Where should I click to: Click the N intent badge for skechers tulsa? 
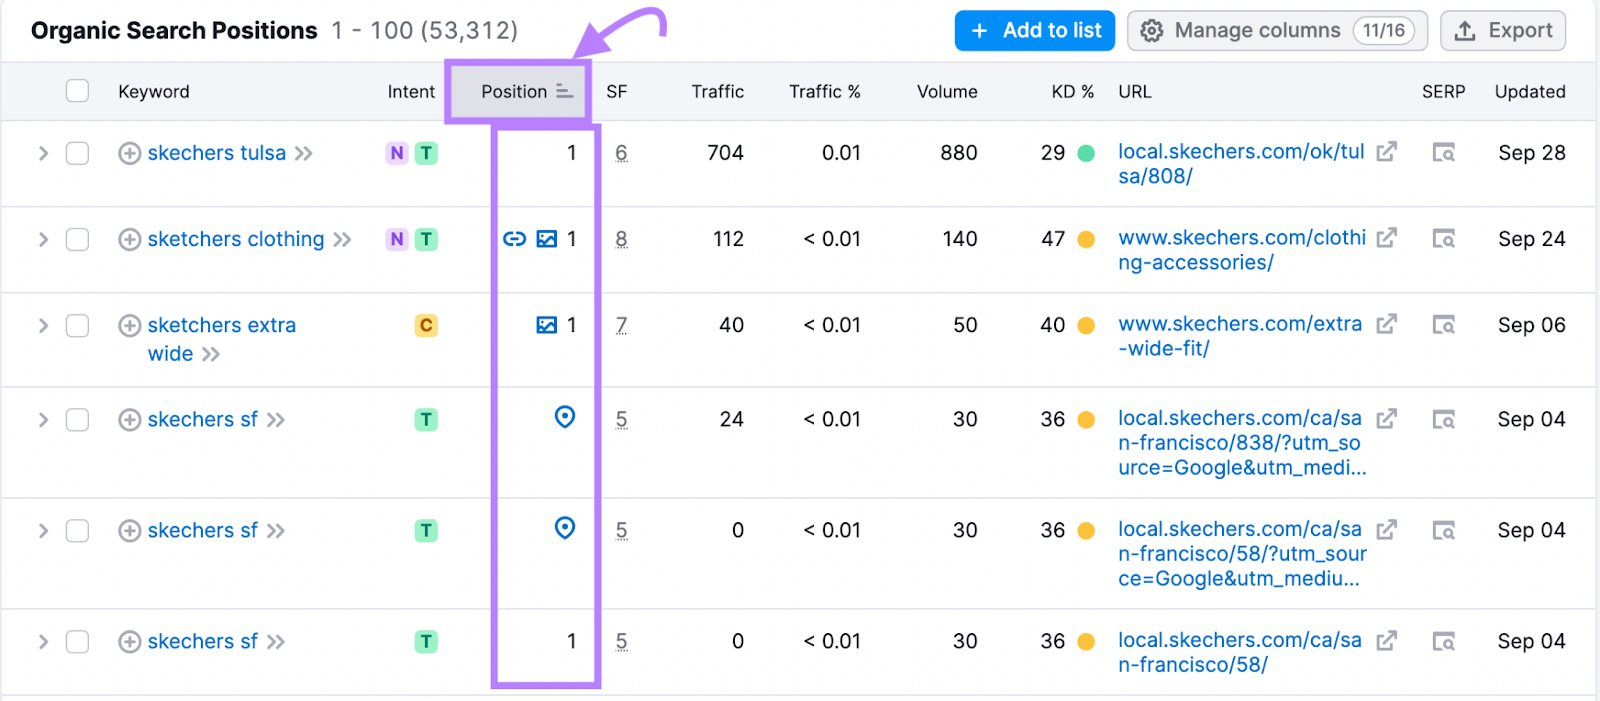coord(397,153)
